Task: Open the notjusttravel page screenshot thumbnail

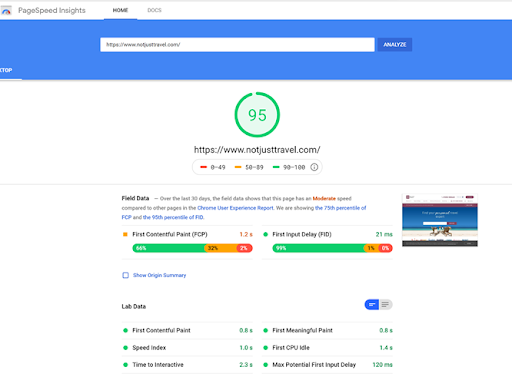Action: [440, 220]
